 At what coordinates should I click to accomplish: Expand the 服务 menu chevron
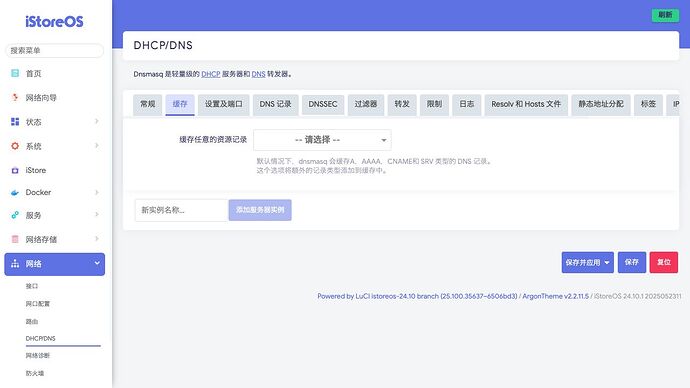96,215
